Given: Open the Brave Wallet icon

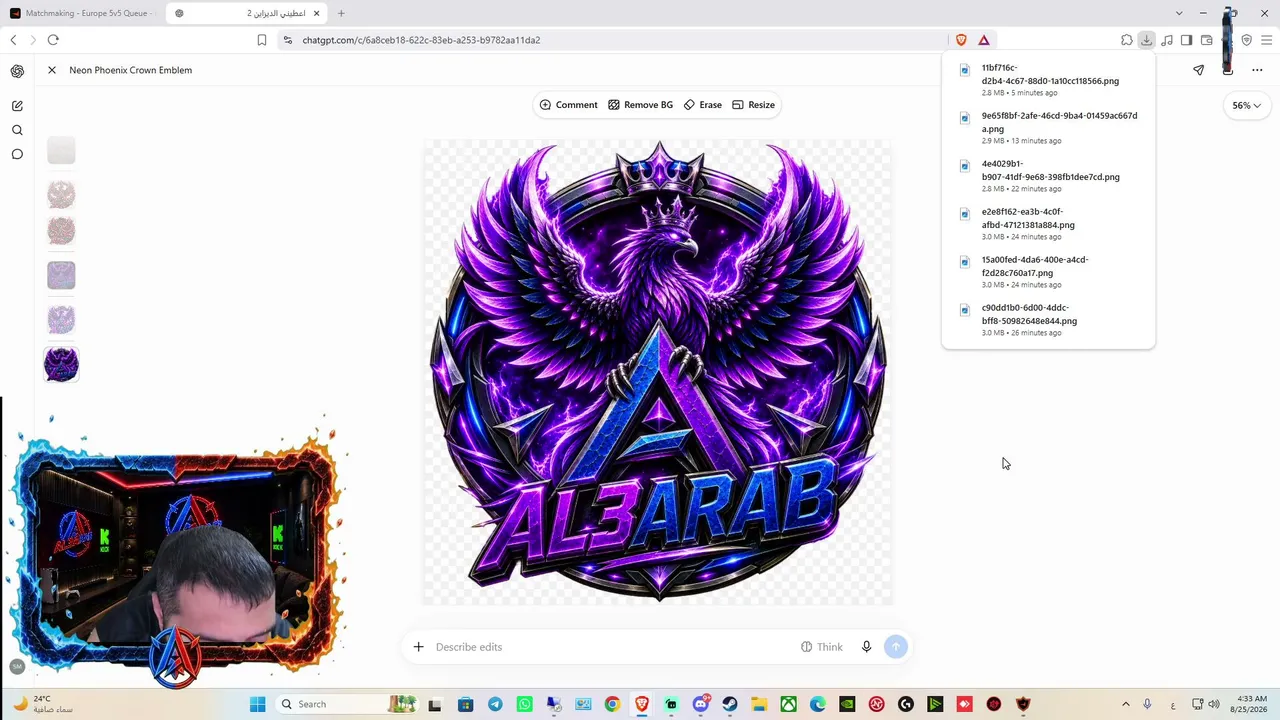Looking at the screenshot, I should (1206, 40).
